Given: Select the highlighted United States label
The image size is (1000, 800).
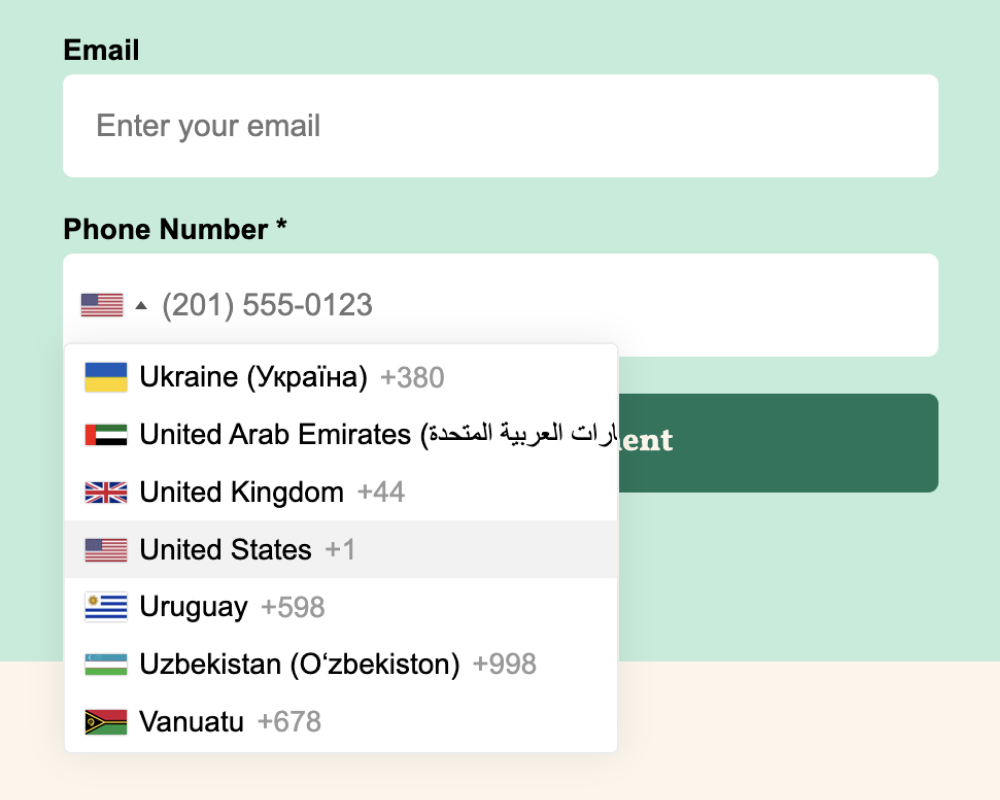Looking at the screenshot, I should 225,550.
